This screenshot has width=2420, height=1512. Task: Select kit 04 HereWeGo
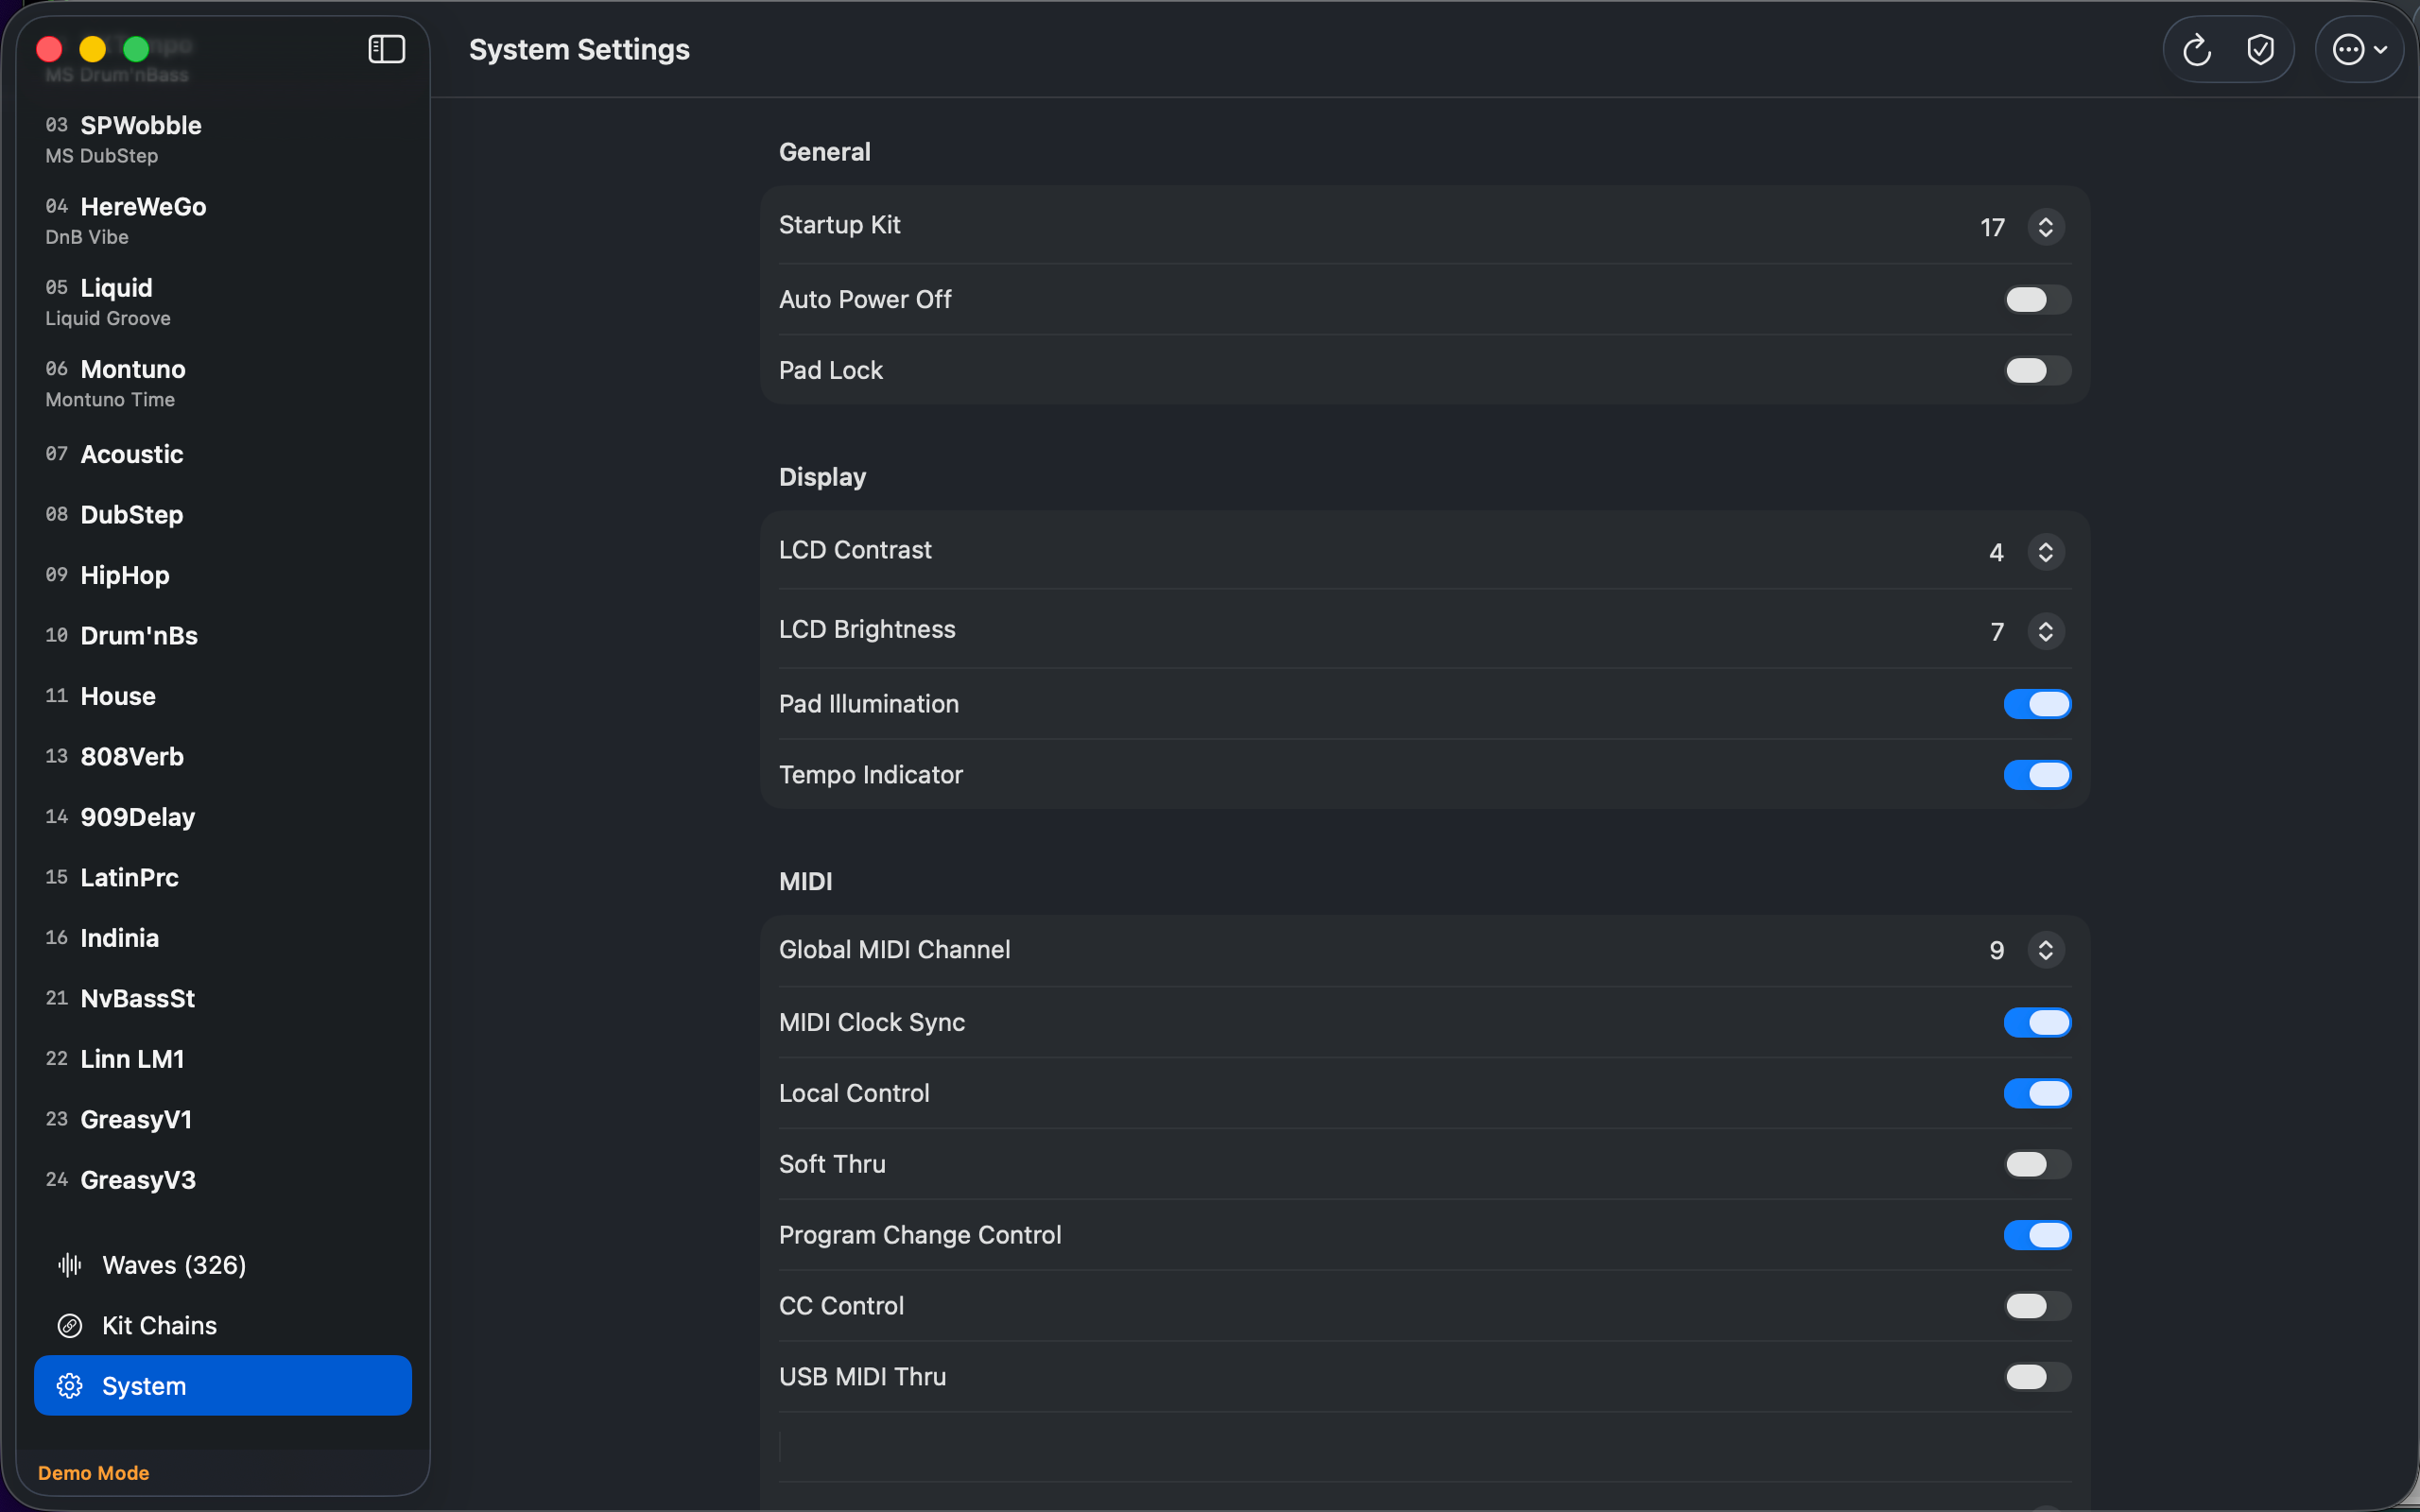pyautogui.click(x=222, y=220)
